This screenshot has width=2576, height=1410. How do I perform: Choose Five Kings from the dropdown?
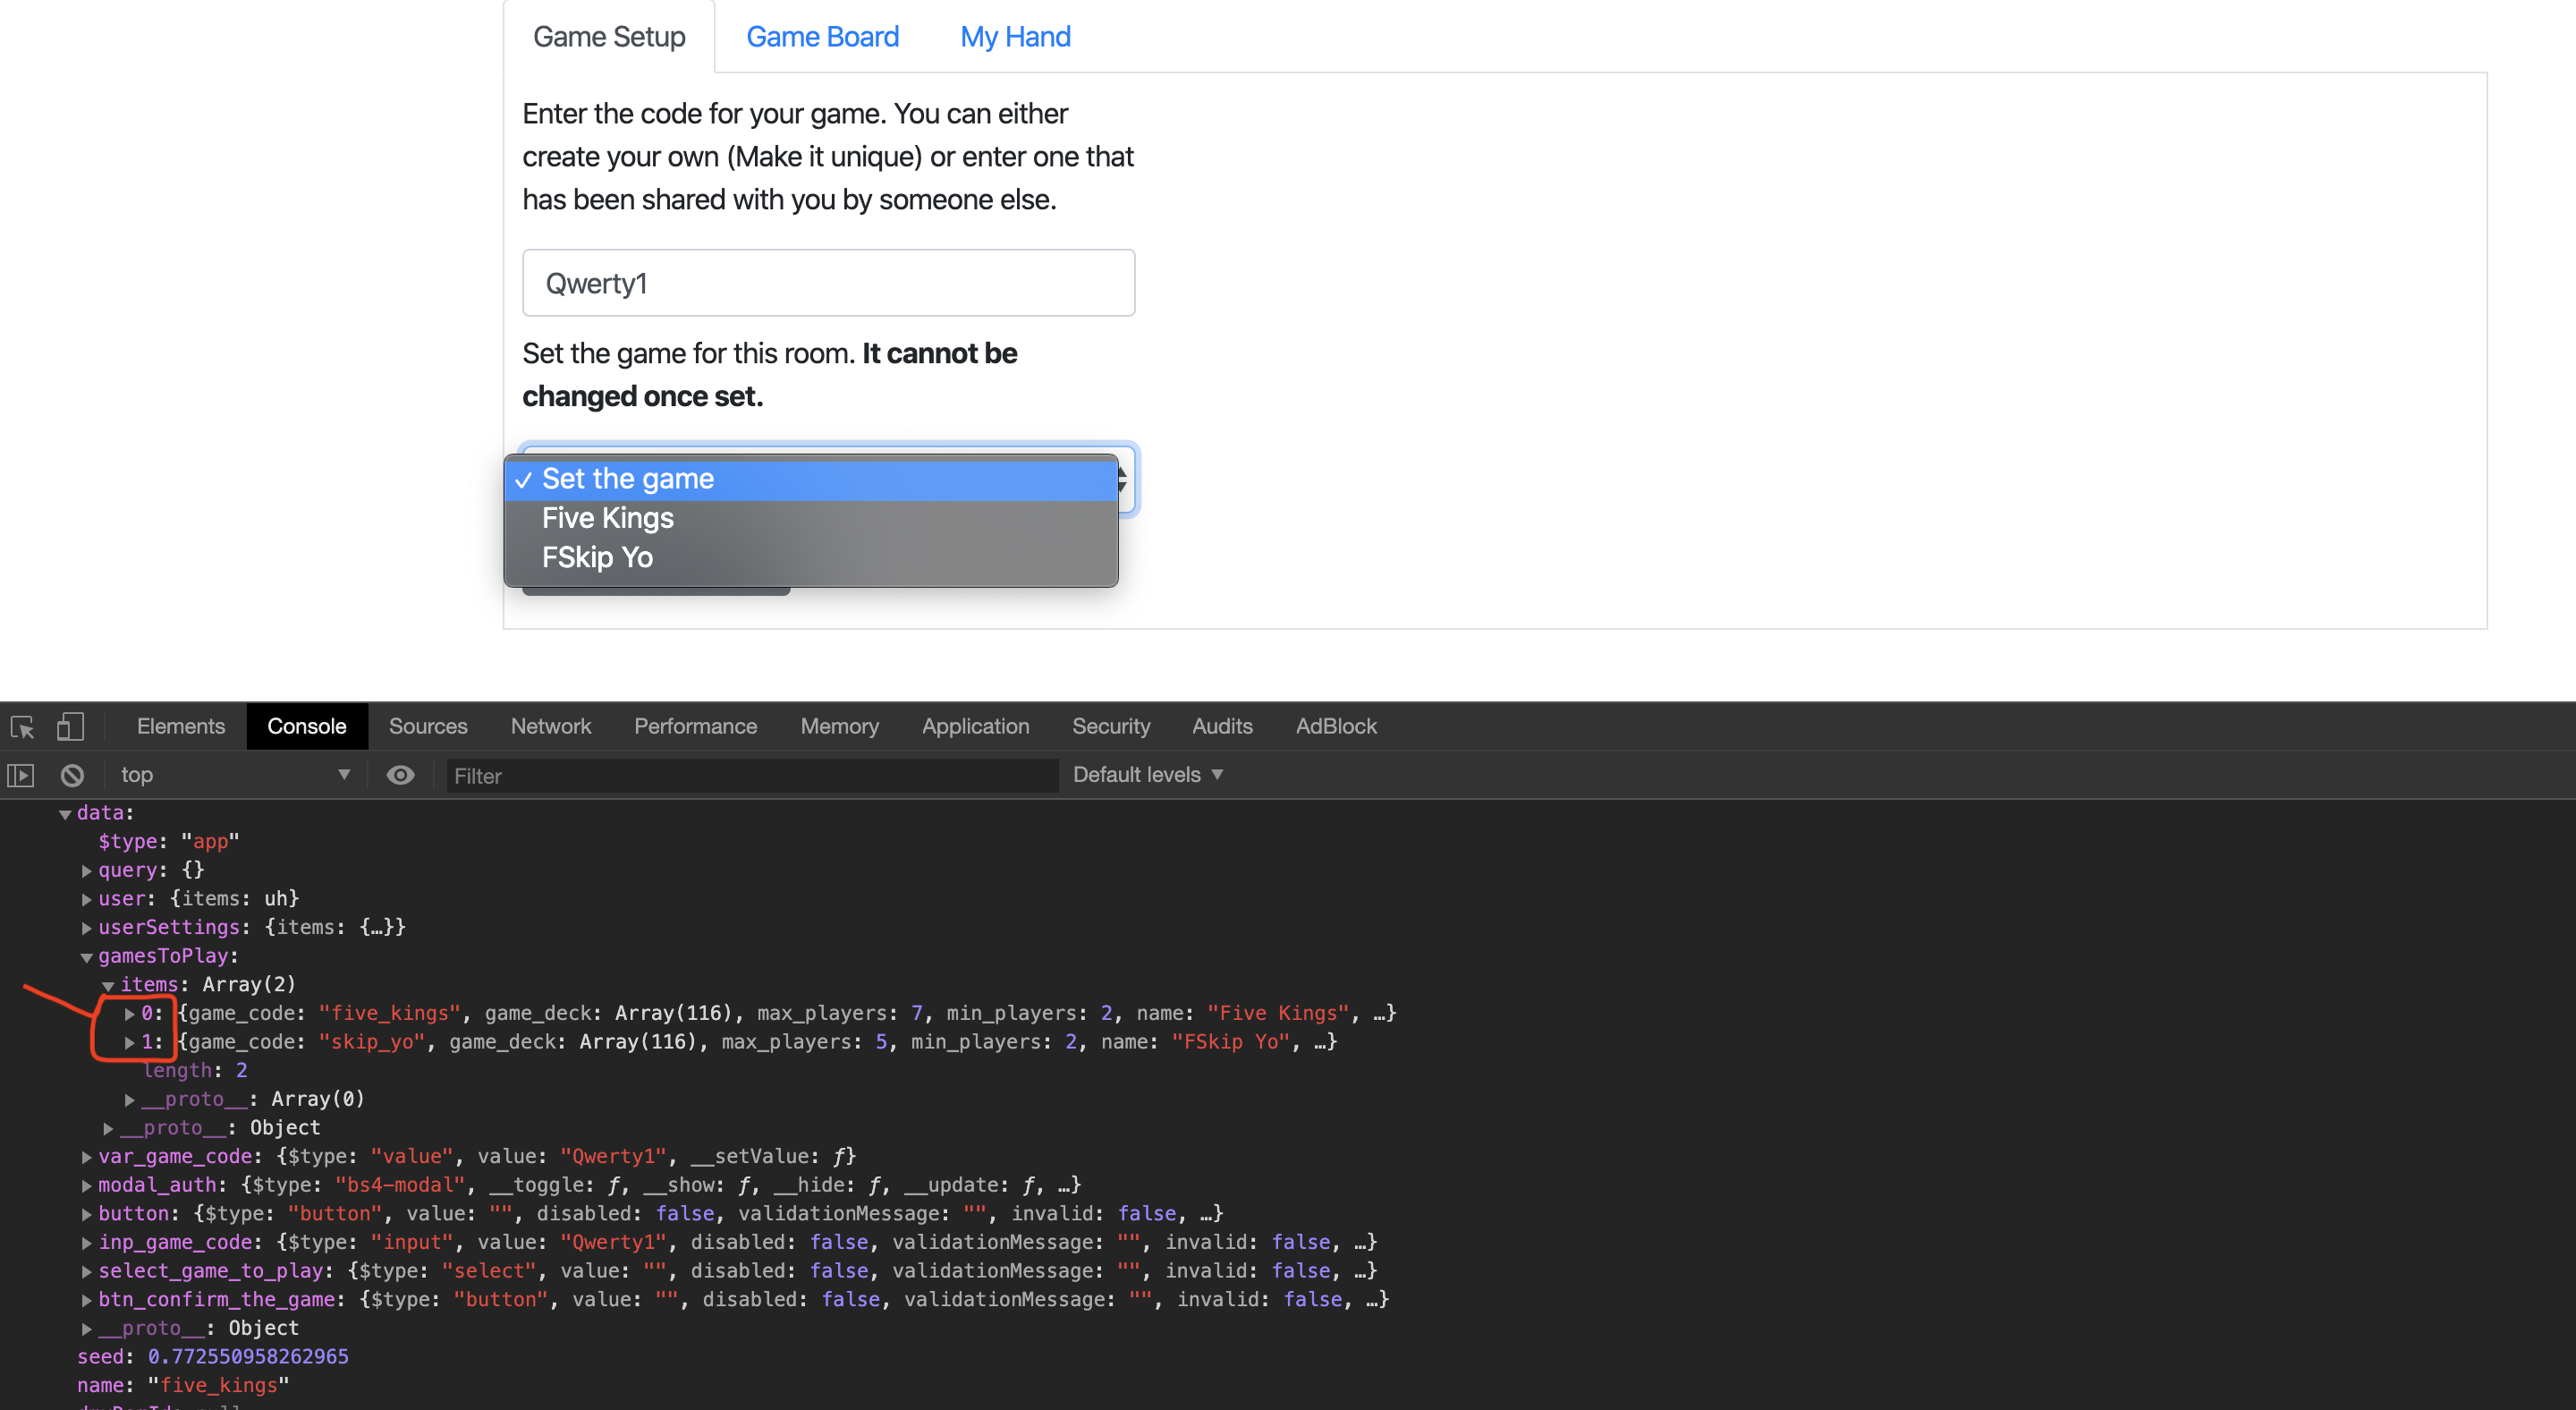(x=811, y=519)
